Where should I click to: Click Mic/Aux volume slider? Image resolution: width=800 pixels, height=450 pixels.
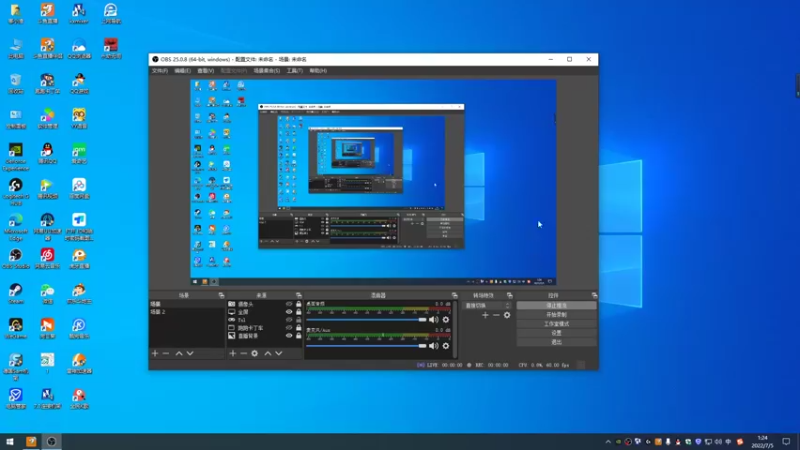coord(366,346)
